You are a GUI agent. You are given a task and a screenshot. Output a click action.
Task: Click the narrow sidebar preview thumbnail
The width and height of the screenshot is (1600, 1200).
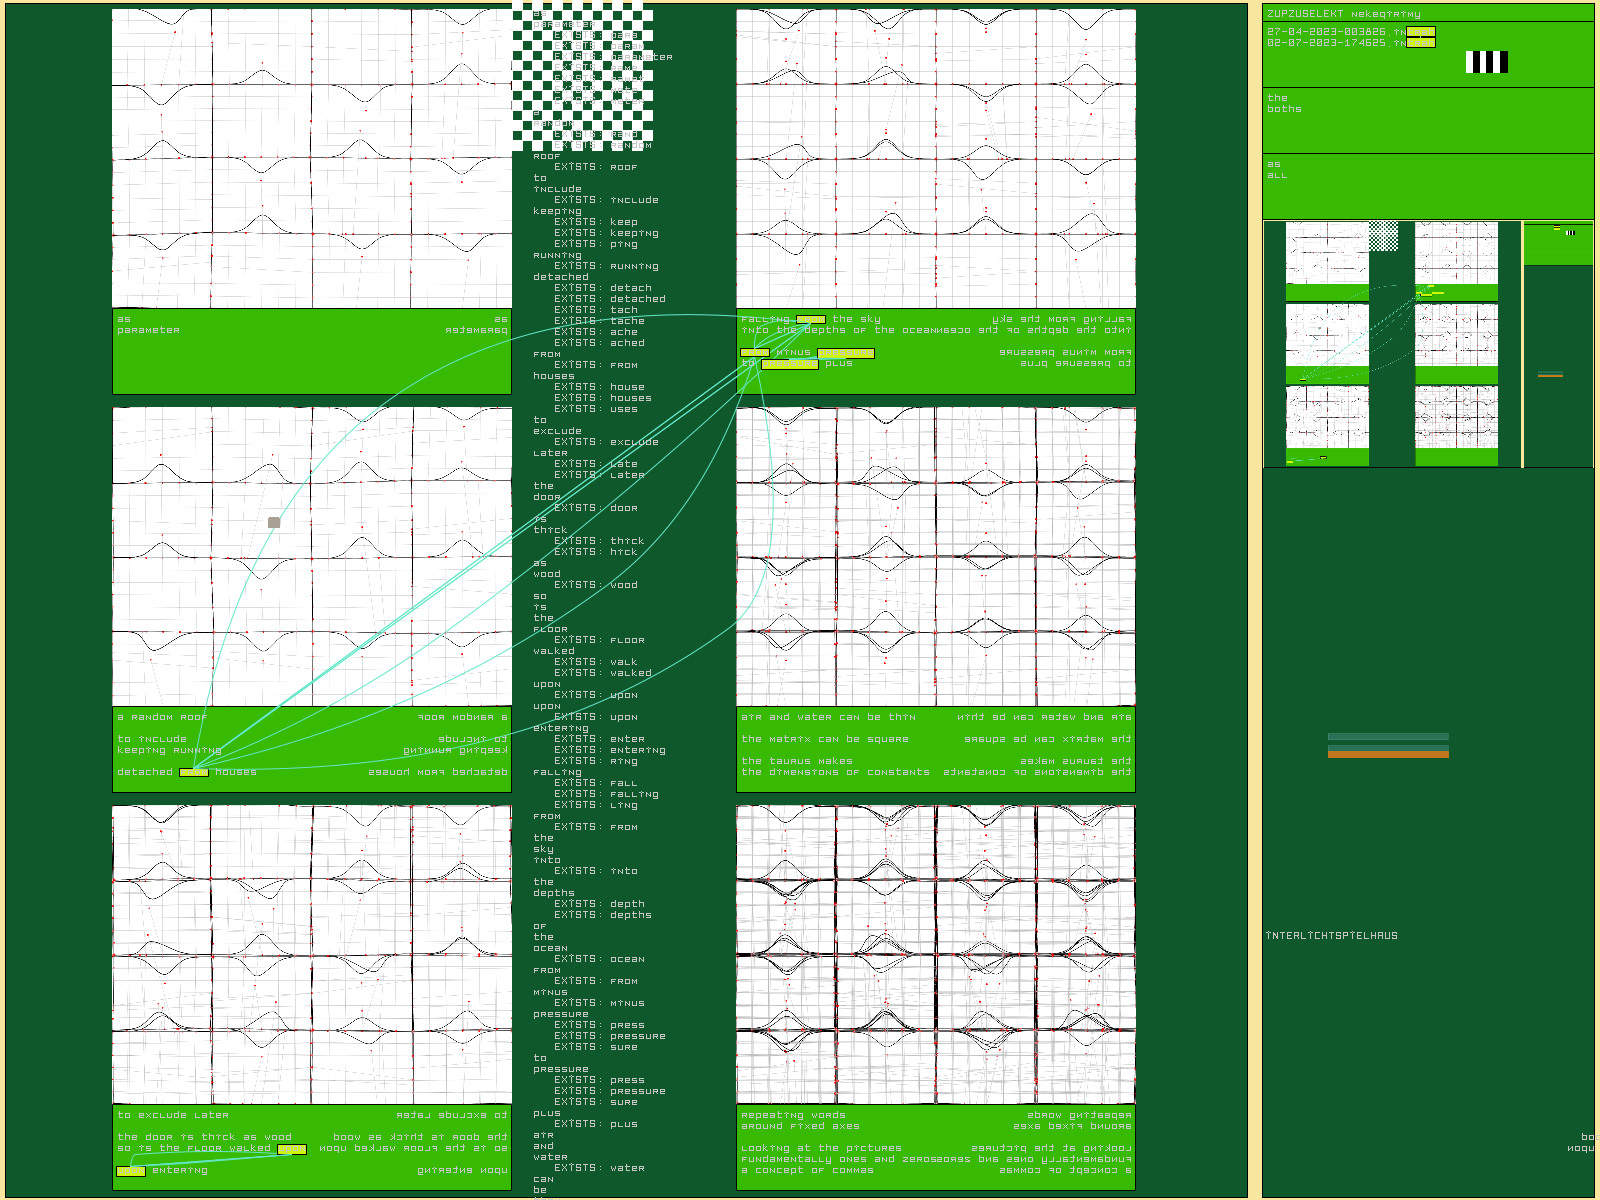coord(1557,344)
